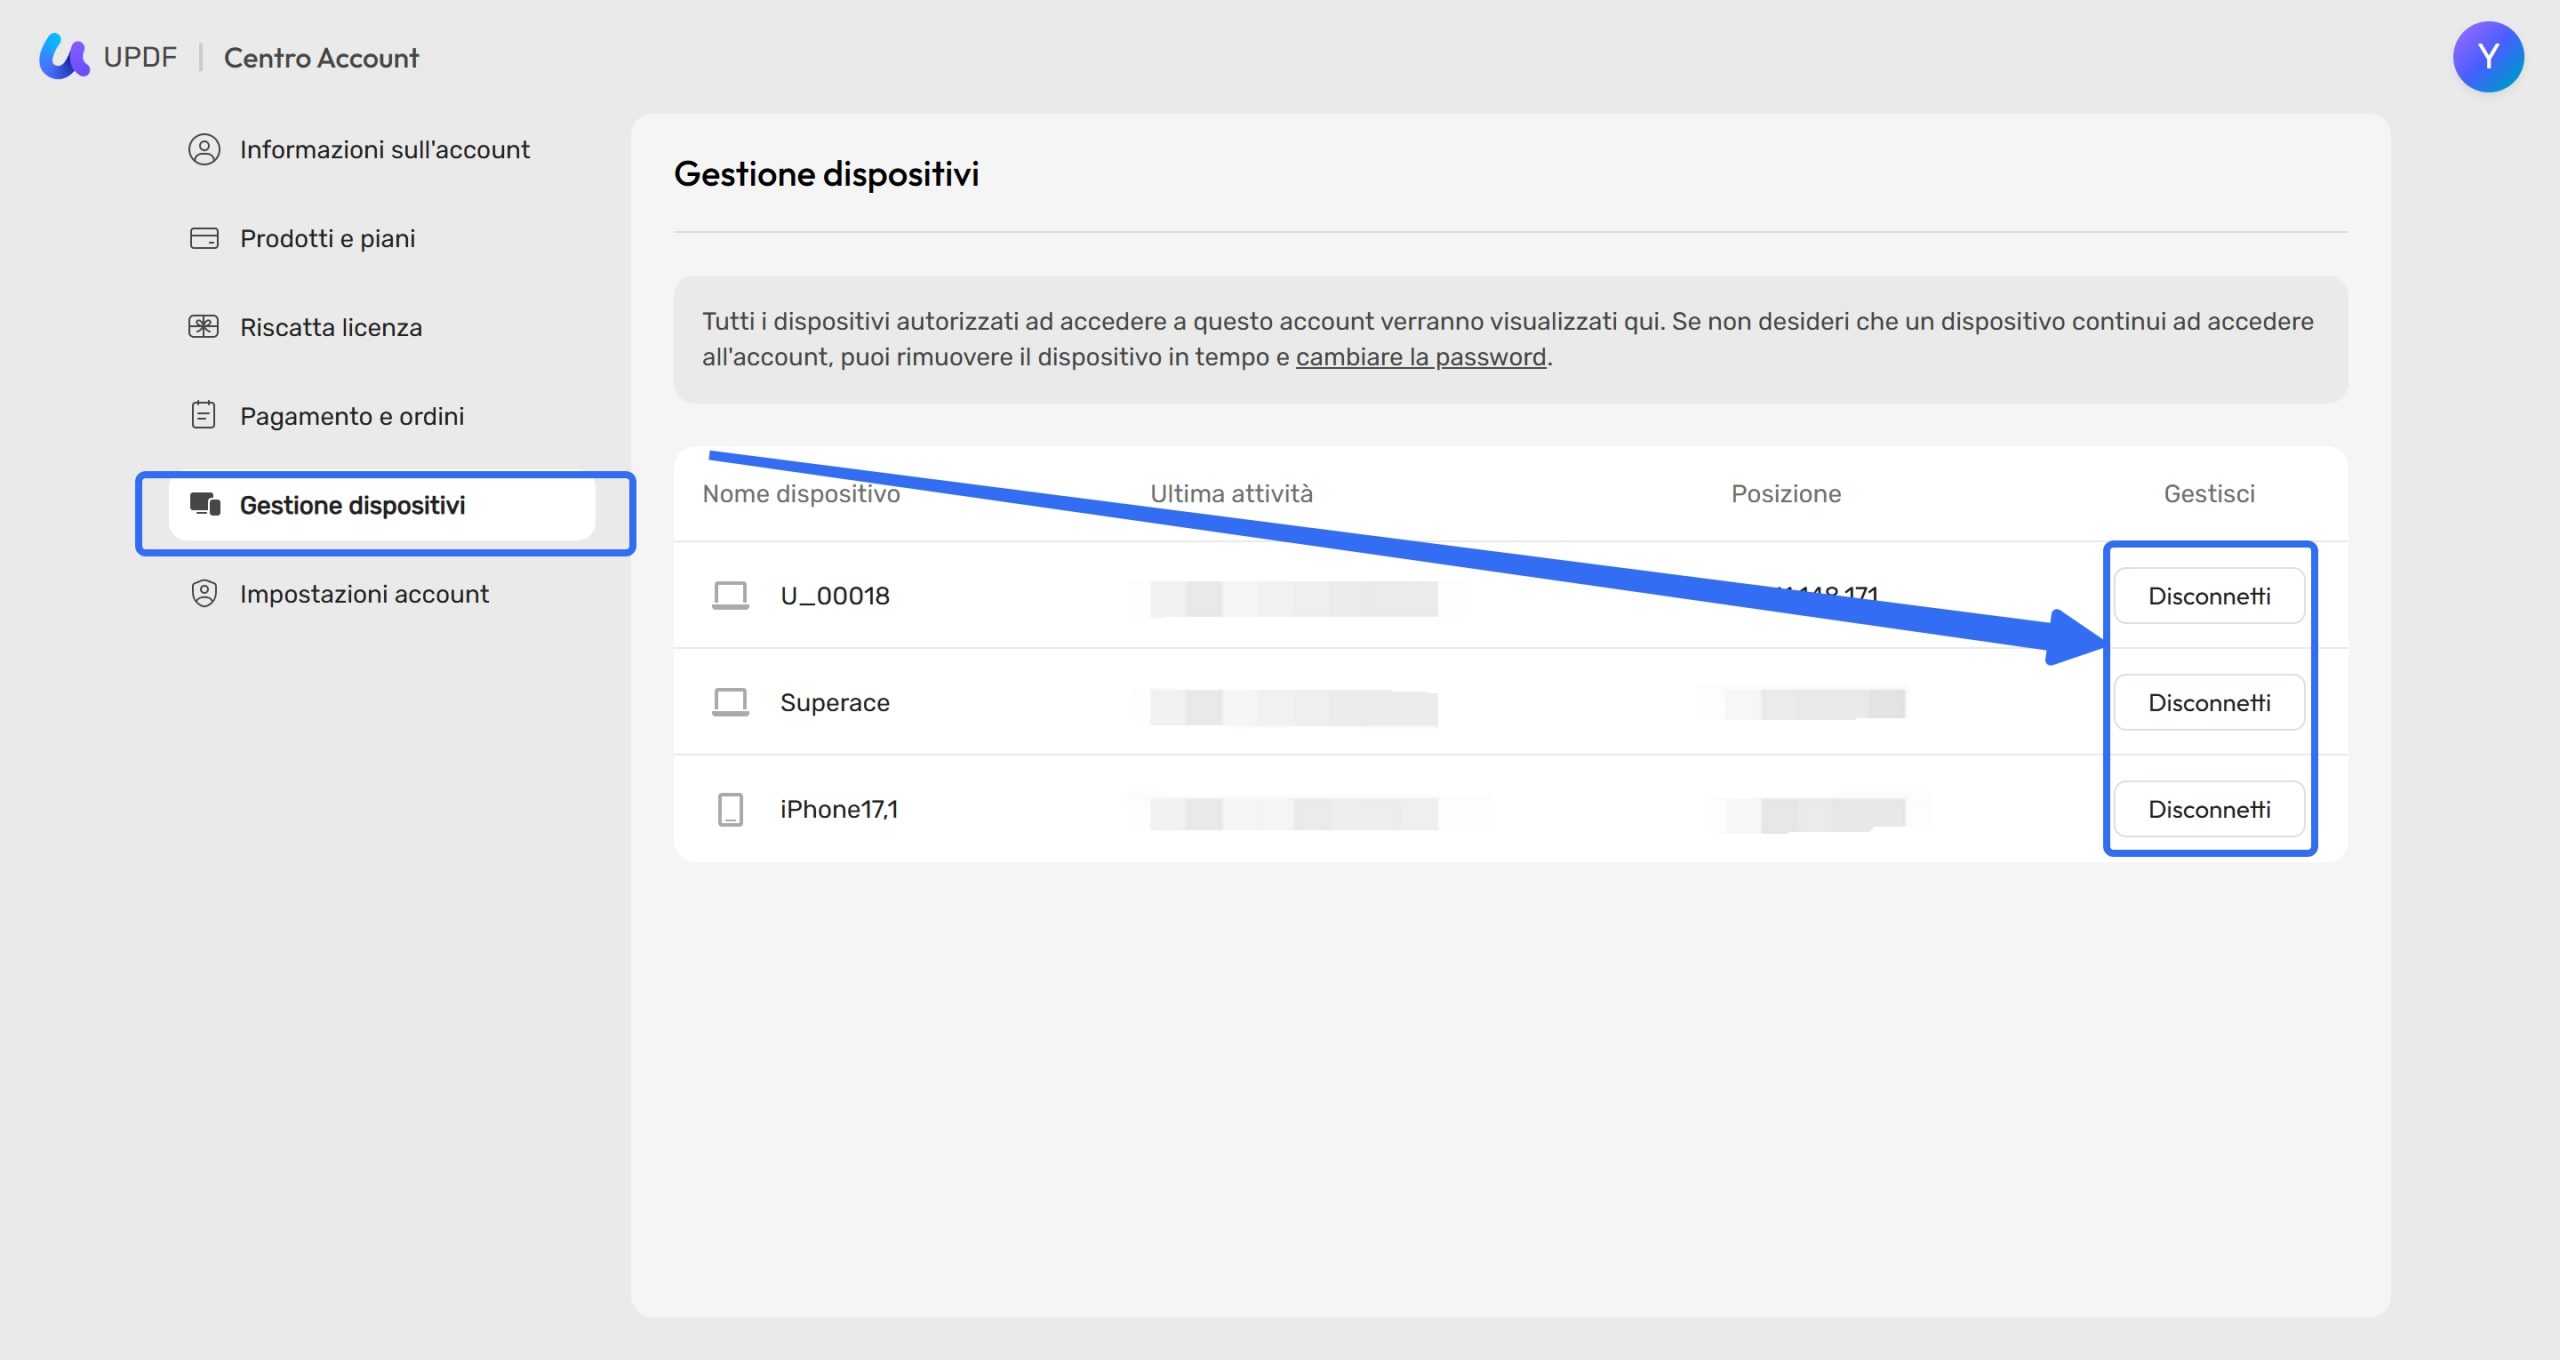Image resolution: width=2560 pixels, height=1360 pixels.
Task: Click the Gestione dispositivi page heading
Action: (x=826, y=174)
